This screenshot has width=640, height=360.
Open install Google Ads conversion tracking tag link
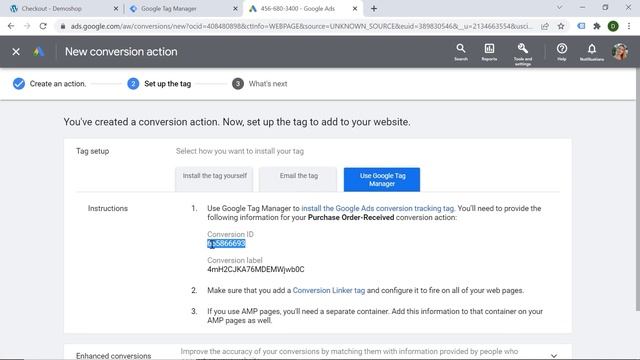(378, 208)
